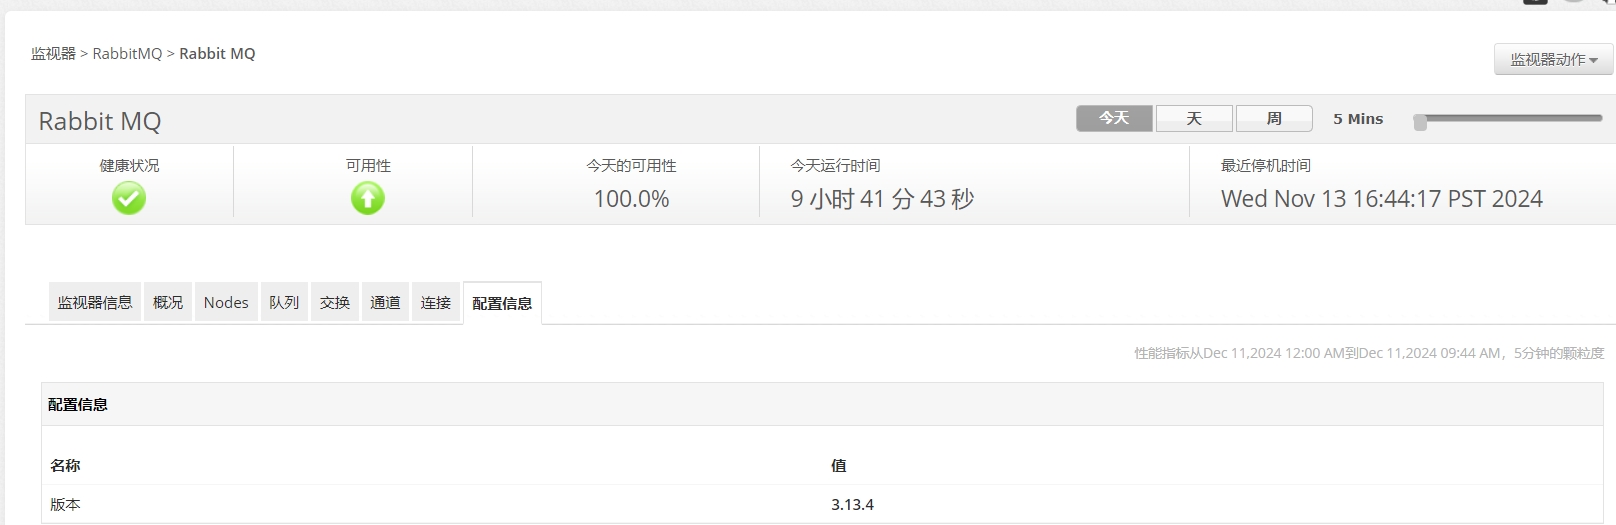
Task: Open the 监视器信息 tab
Action: (95, 302)
